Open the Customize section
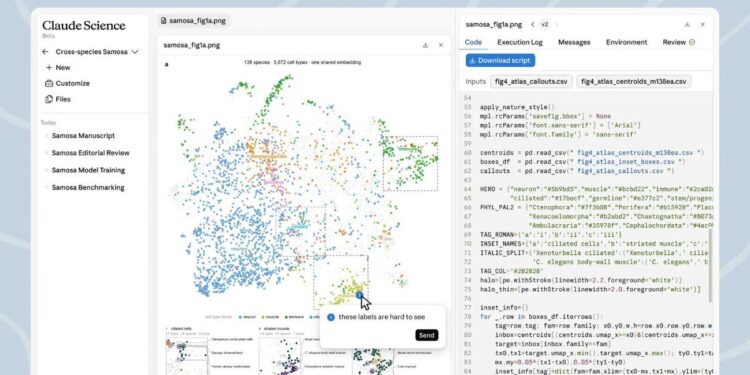This screenshot has height=375, width=750. tap(67, 83)
